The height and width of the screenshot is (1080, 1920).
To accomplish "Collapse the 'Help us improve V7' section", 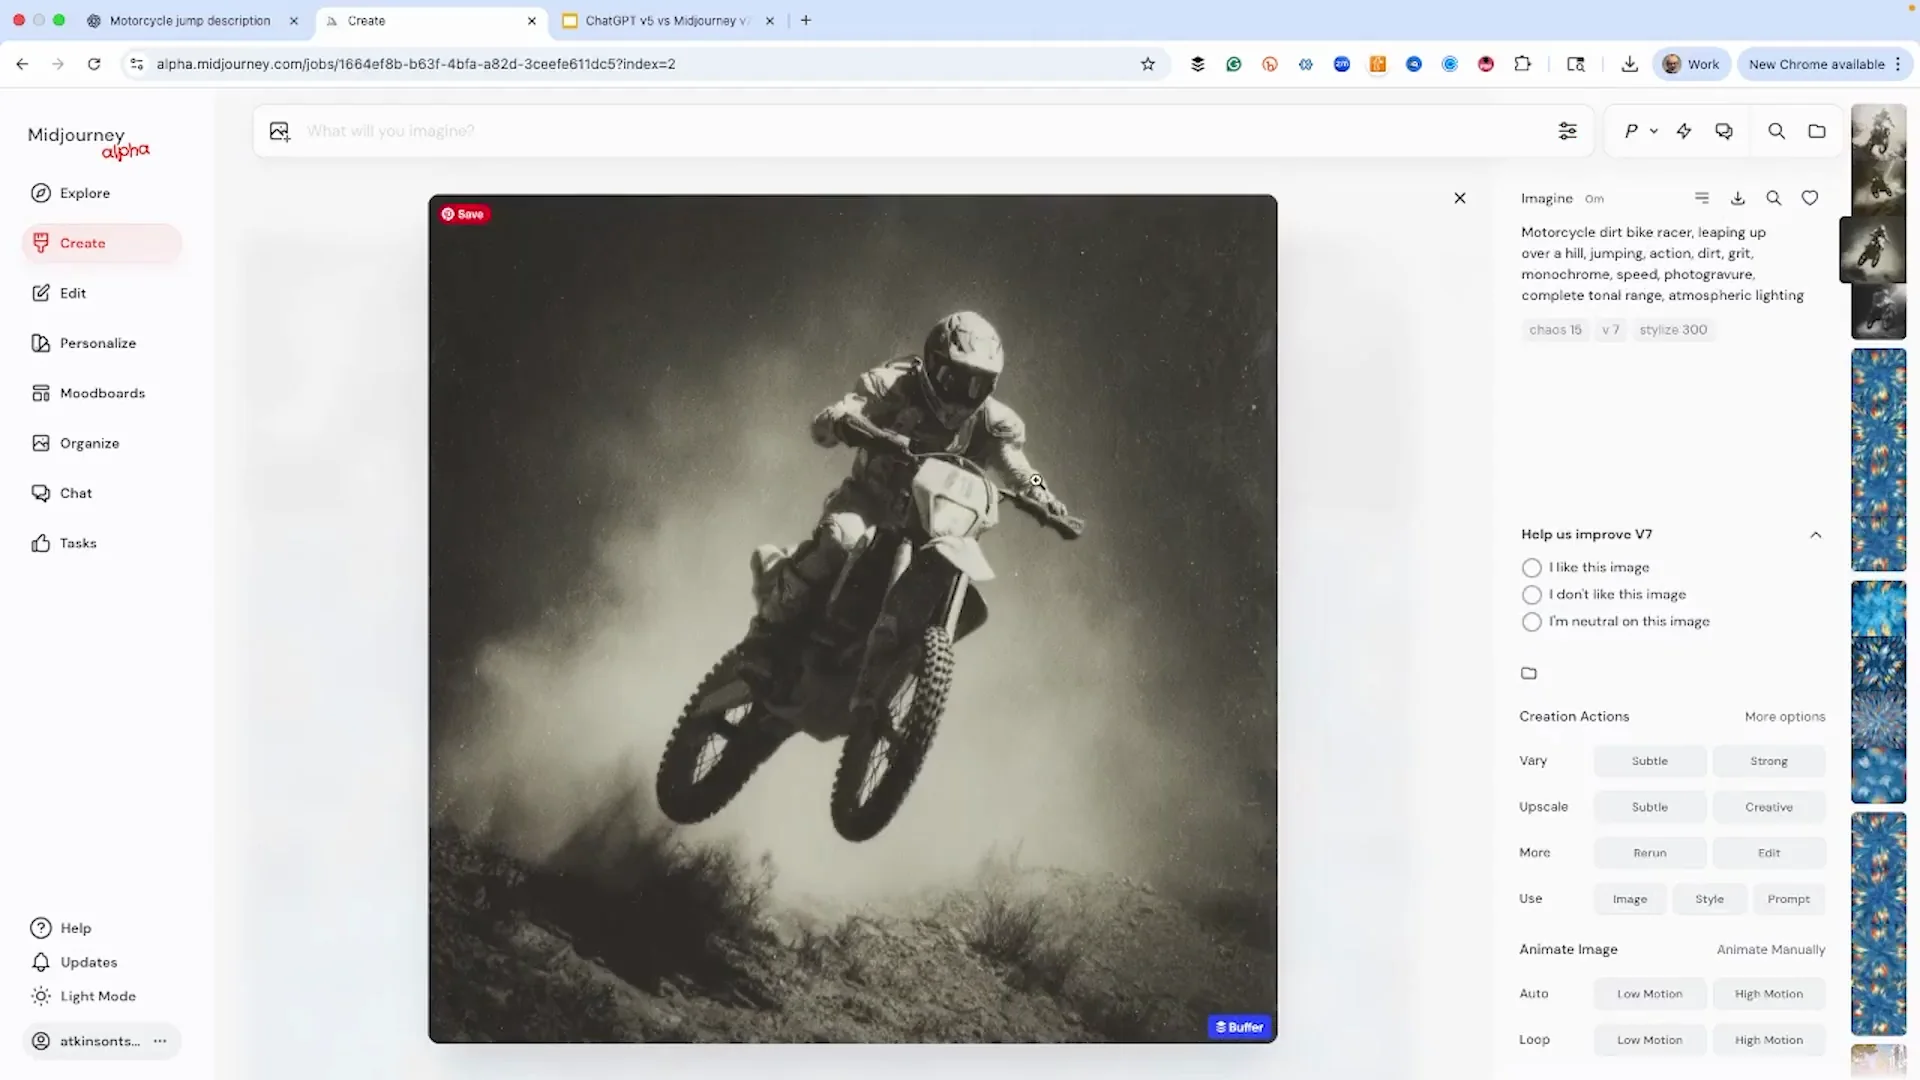I will pyautogui.click(x=1815, y=534).
